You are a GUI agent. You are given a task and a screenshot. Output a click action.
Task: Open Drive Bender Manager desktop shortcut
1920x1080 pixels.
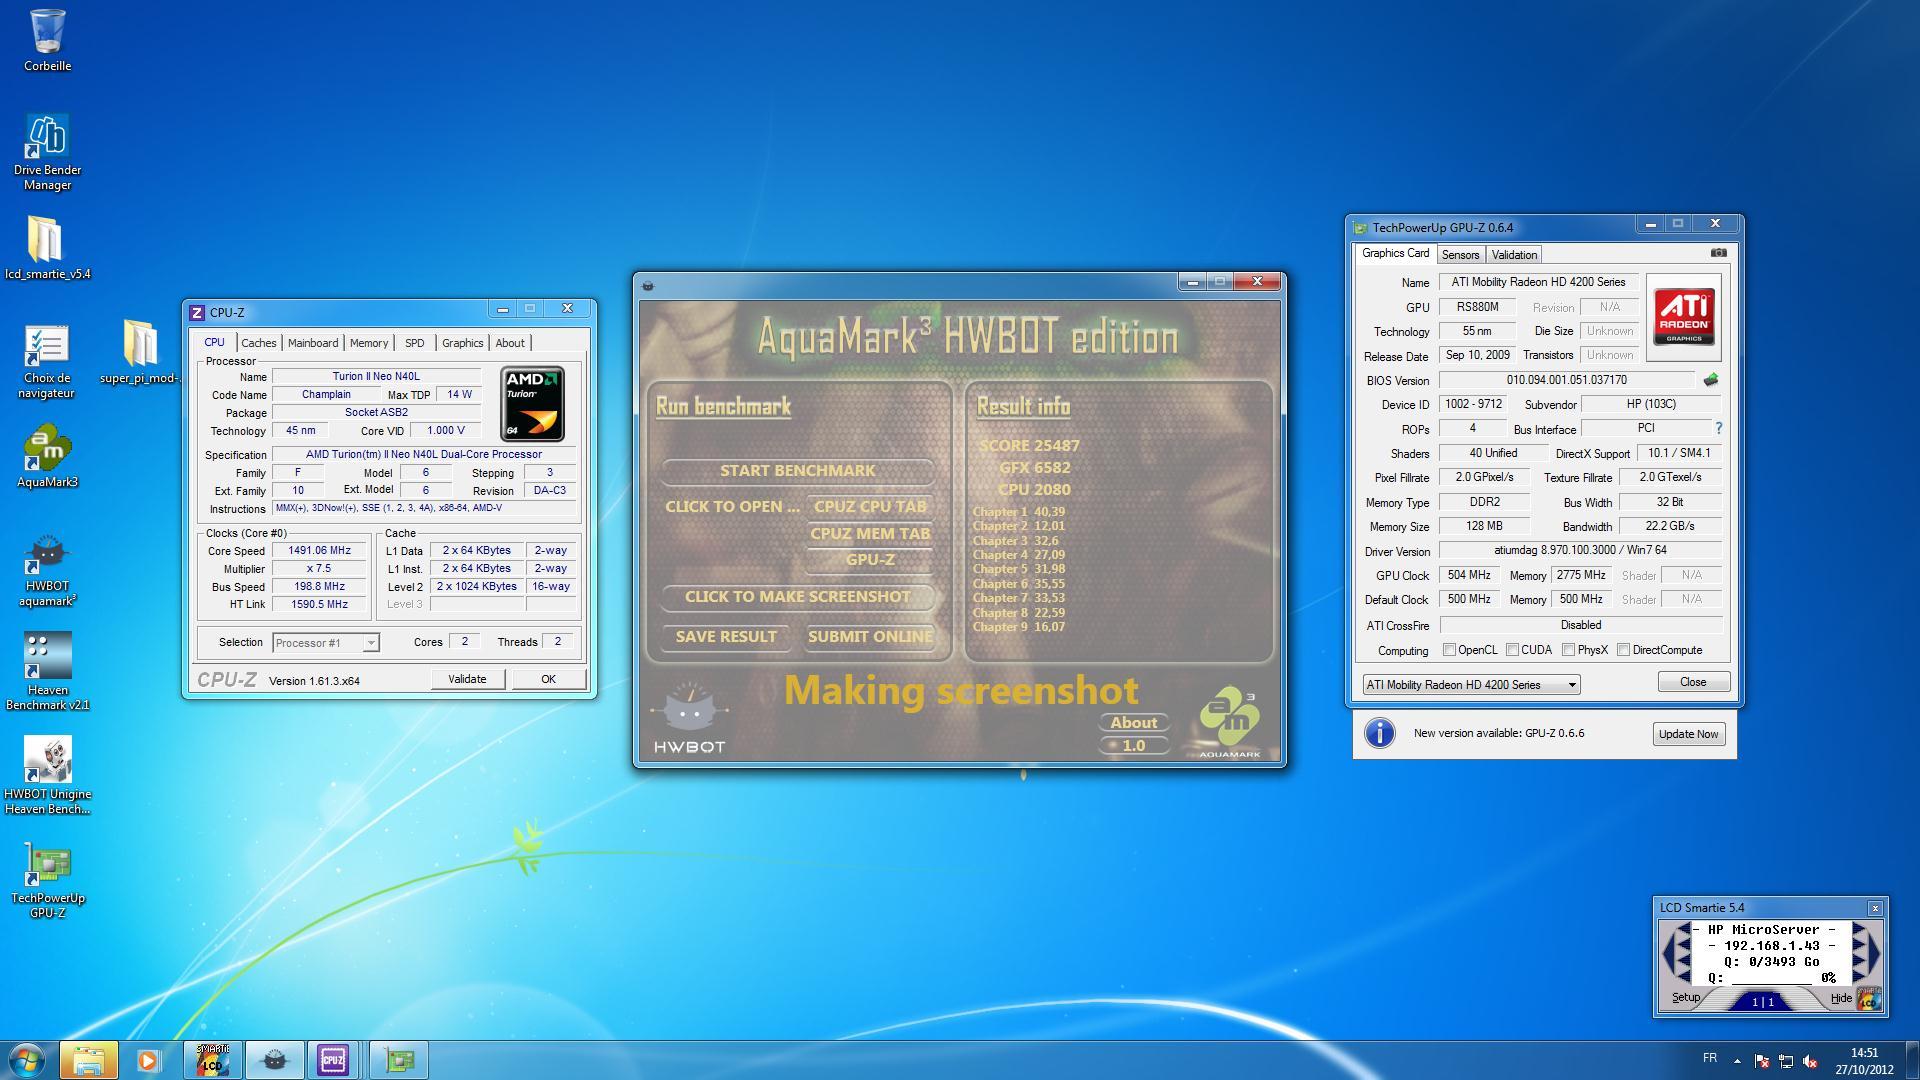pos(47,152)
